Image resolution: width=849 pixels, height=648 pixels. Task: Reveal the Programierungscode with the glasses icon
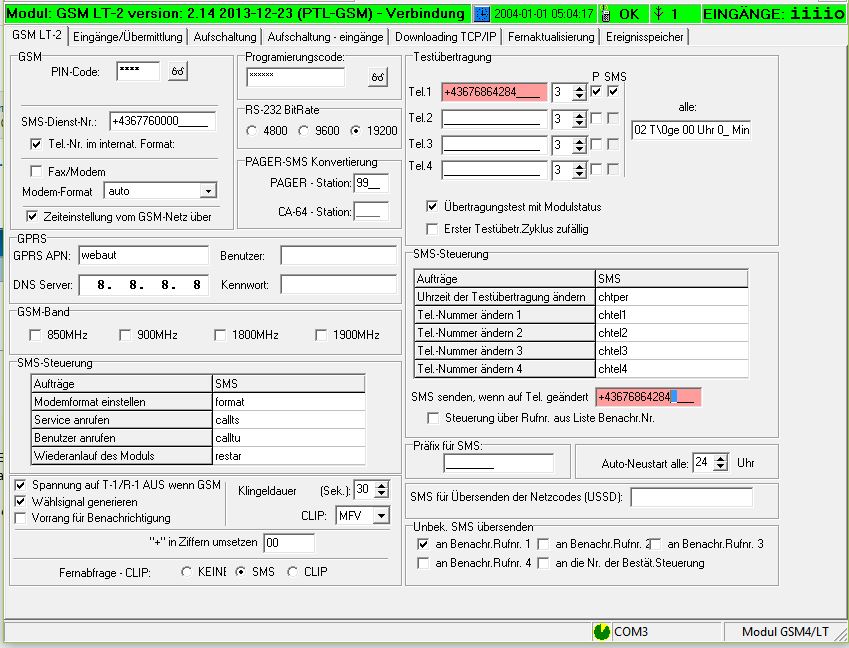point(377,78)
